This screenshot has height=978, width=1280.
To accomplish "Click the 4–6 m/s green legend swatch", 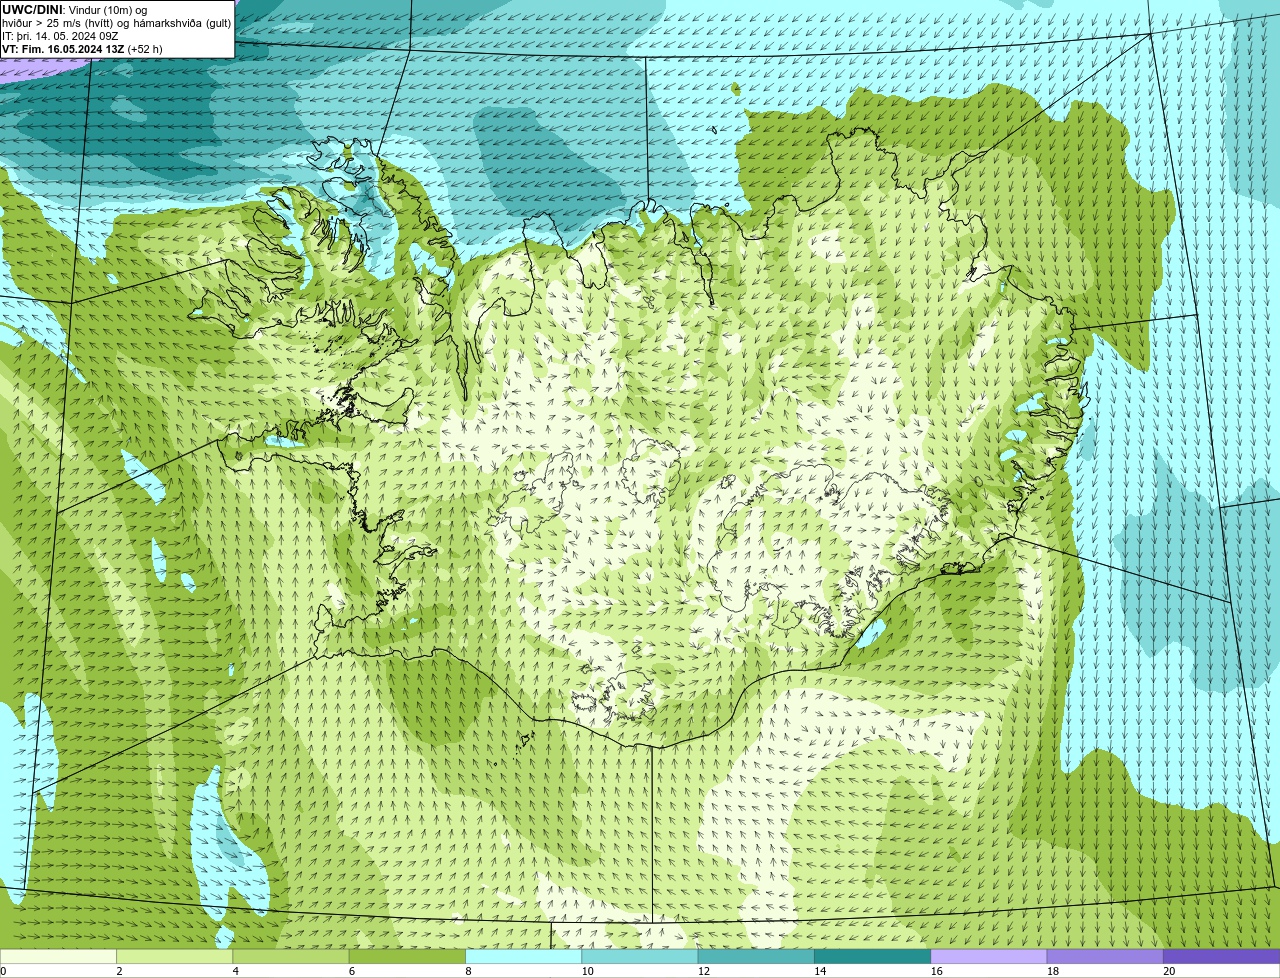I will tap(291, 956).
